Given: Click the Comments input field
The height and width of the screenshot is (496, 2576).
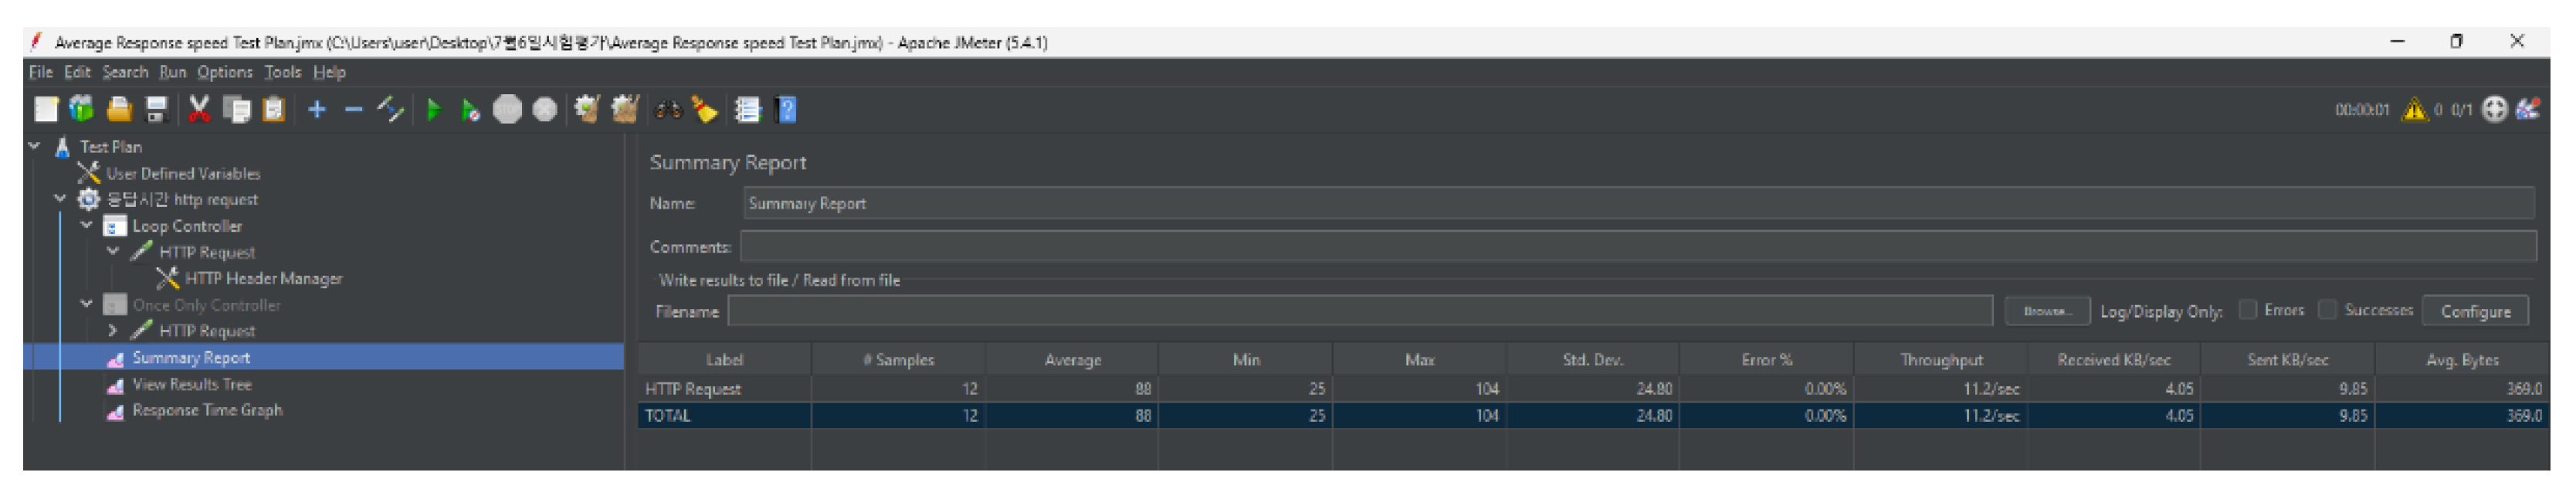Looking at the screenshot, I should pyautogui.click(x=1638, y=246).
